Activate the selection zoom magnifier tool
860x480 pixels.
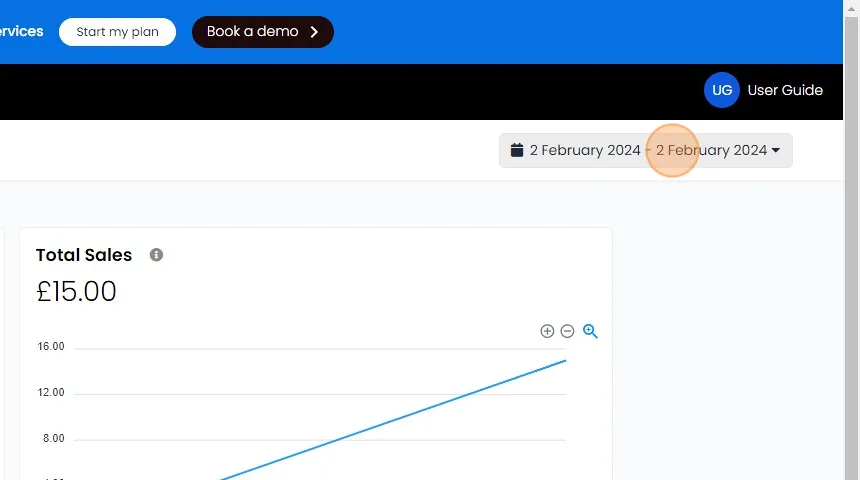(x=590, y=331)
